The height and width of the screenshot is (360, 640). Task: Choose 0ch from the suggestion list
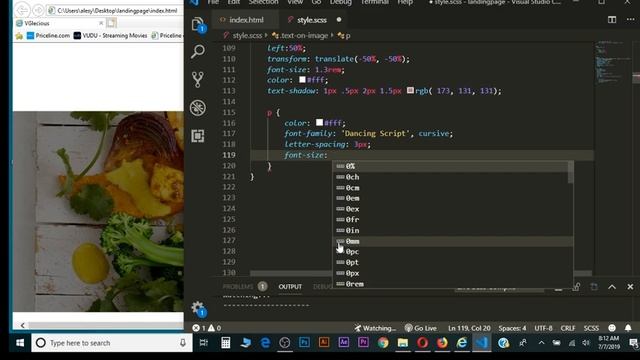click(451, 177)
